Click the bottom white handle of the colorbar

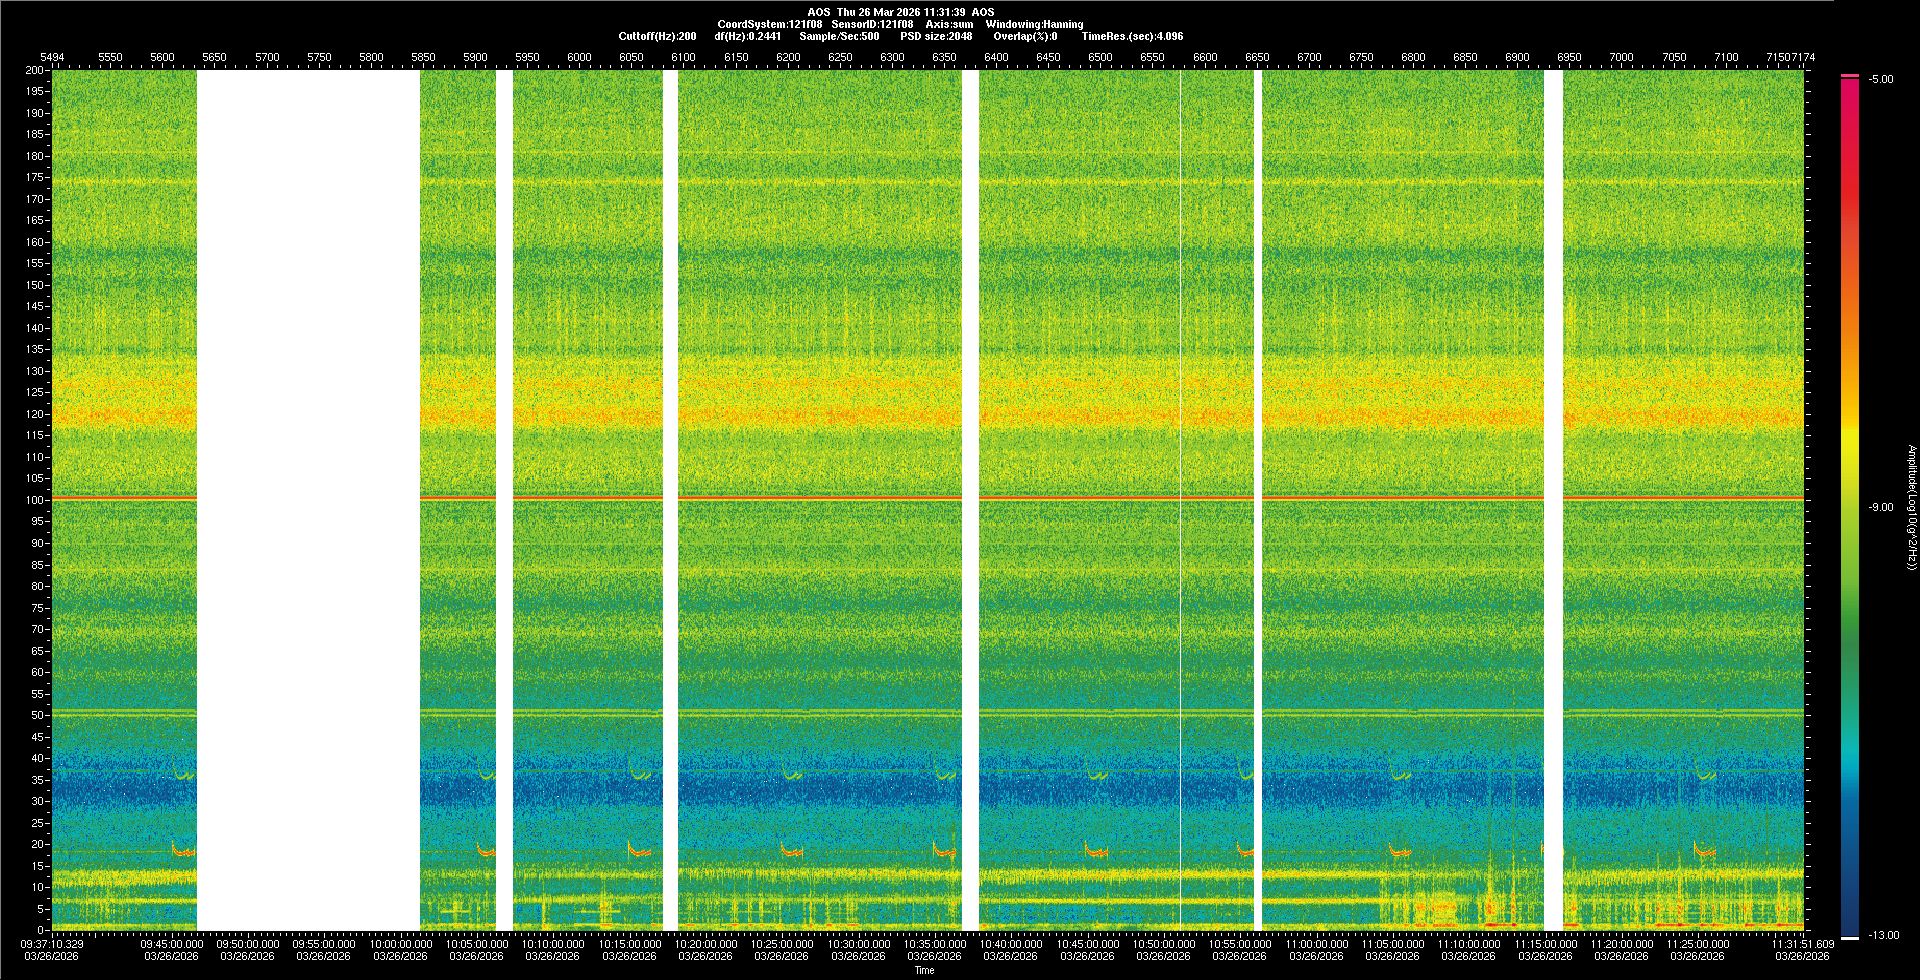coord(1849,937)
